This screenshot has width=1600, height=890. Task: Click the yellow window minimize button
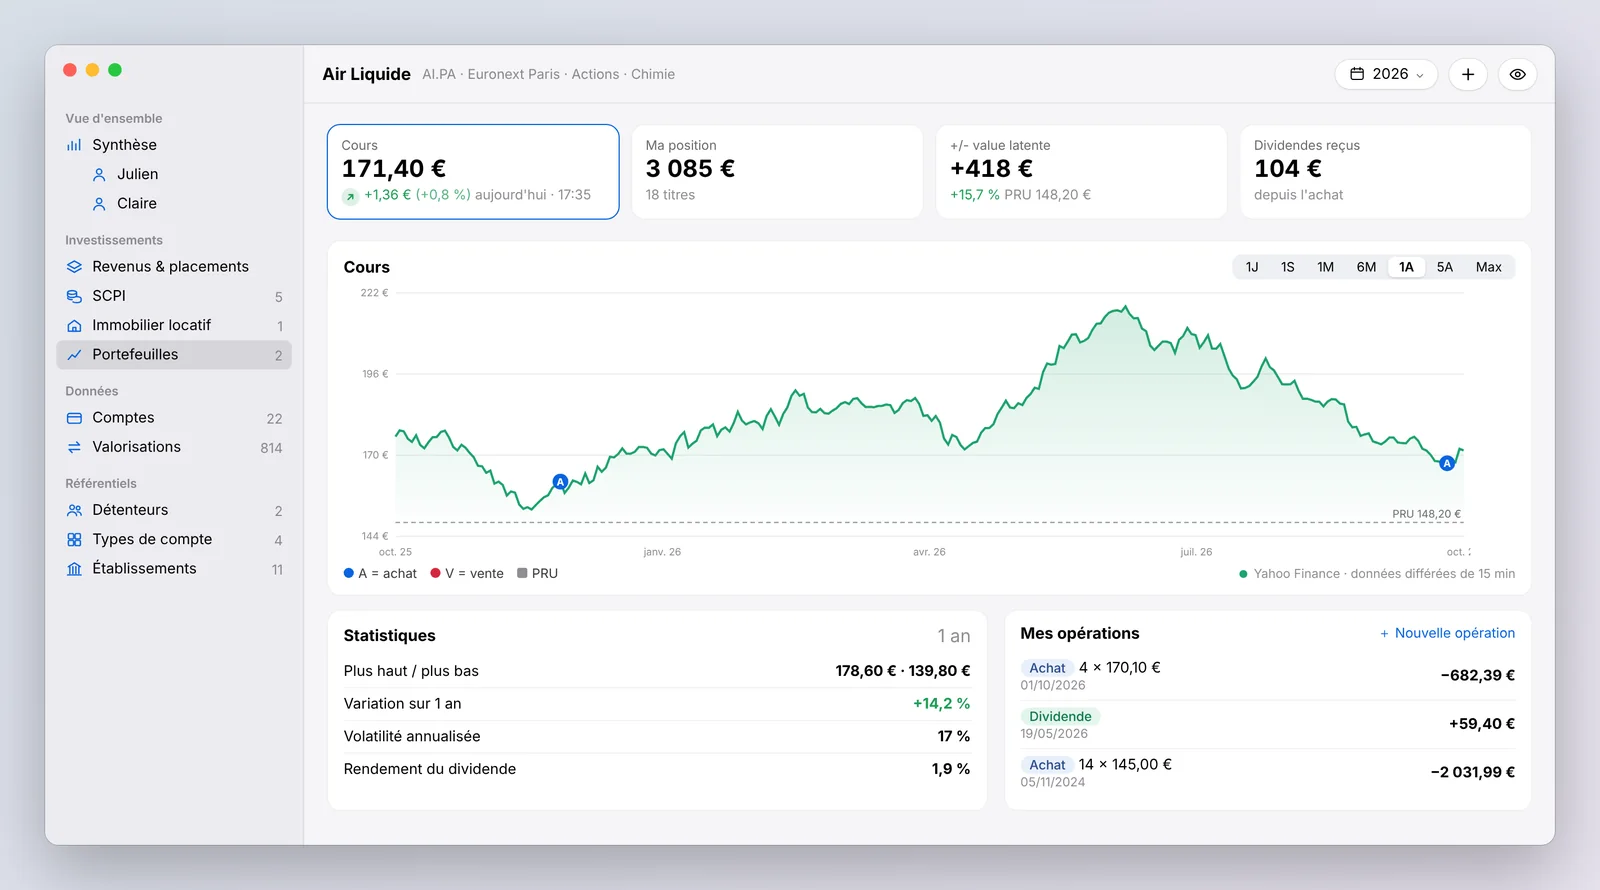point(92,70)
